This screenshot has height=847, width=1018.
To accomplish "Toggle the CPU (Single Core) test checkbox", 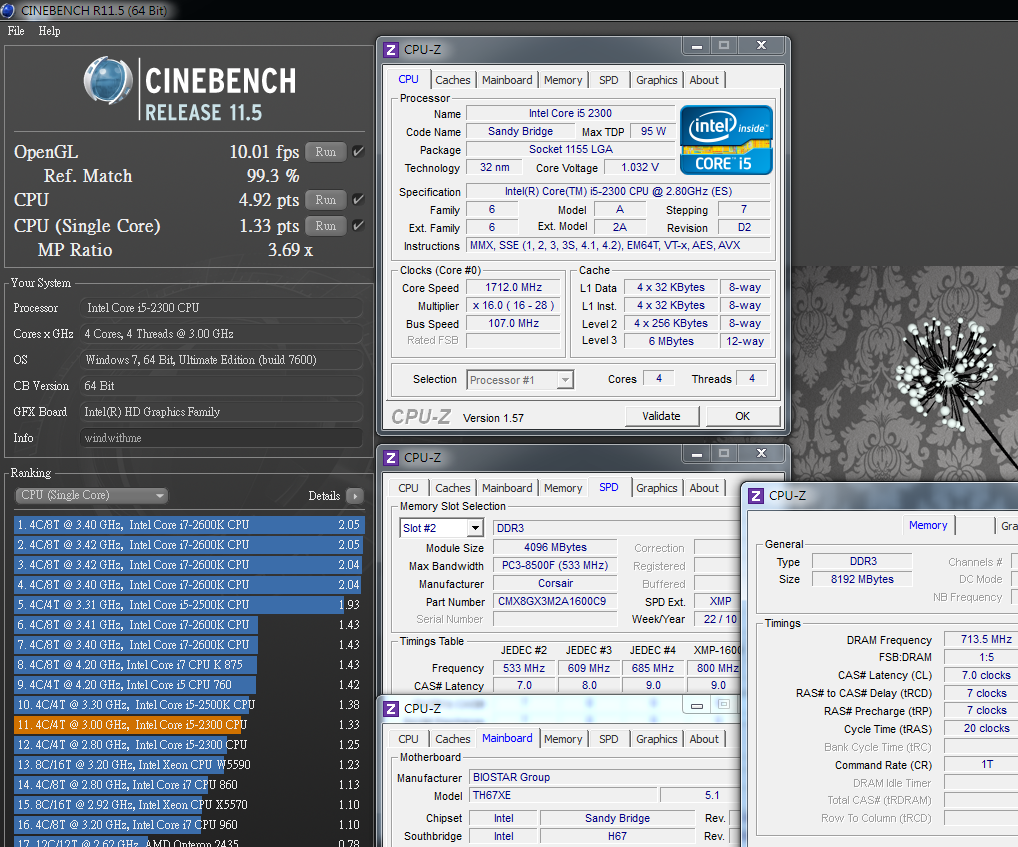I will (x=358, y=226).
